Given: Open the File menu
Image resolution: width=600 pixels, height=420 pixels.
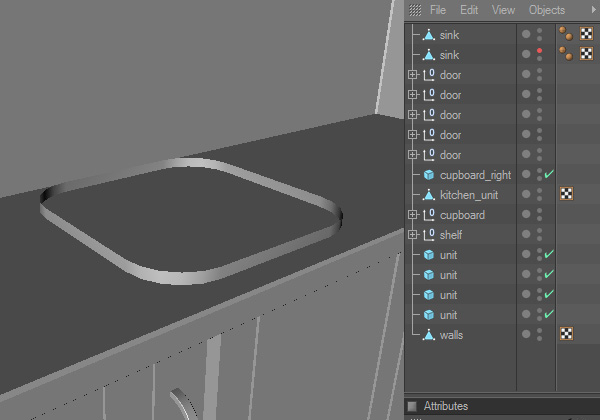Looking at the screenshot, I should [438, 10].
